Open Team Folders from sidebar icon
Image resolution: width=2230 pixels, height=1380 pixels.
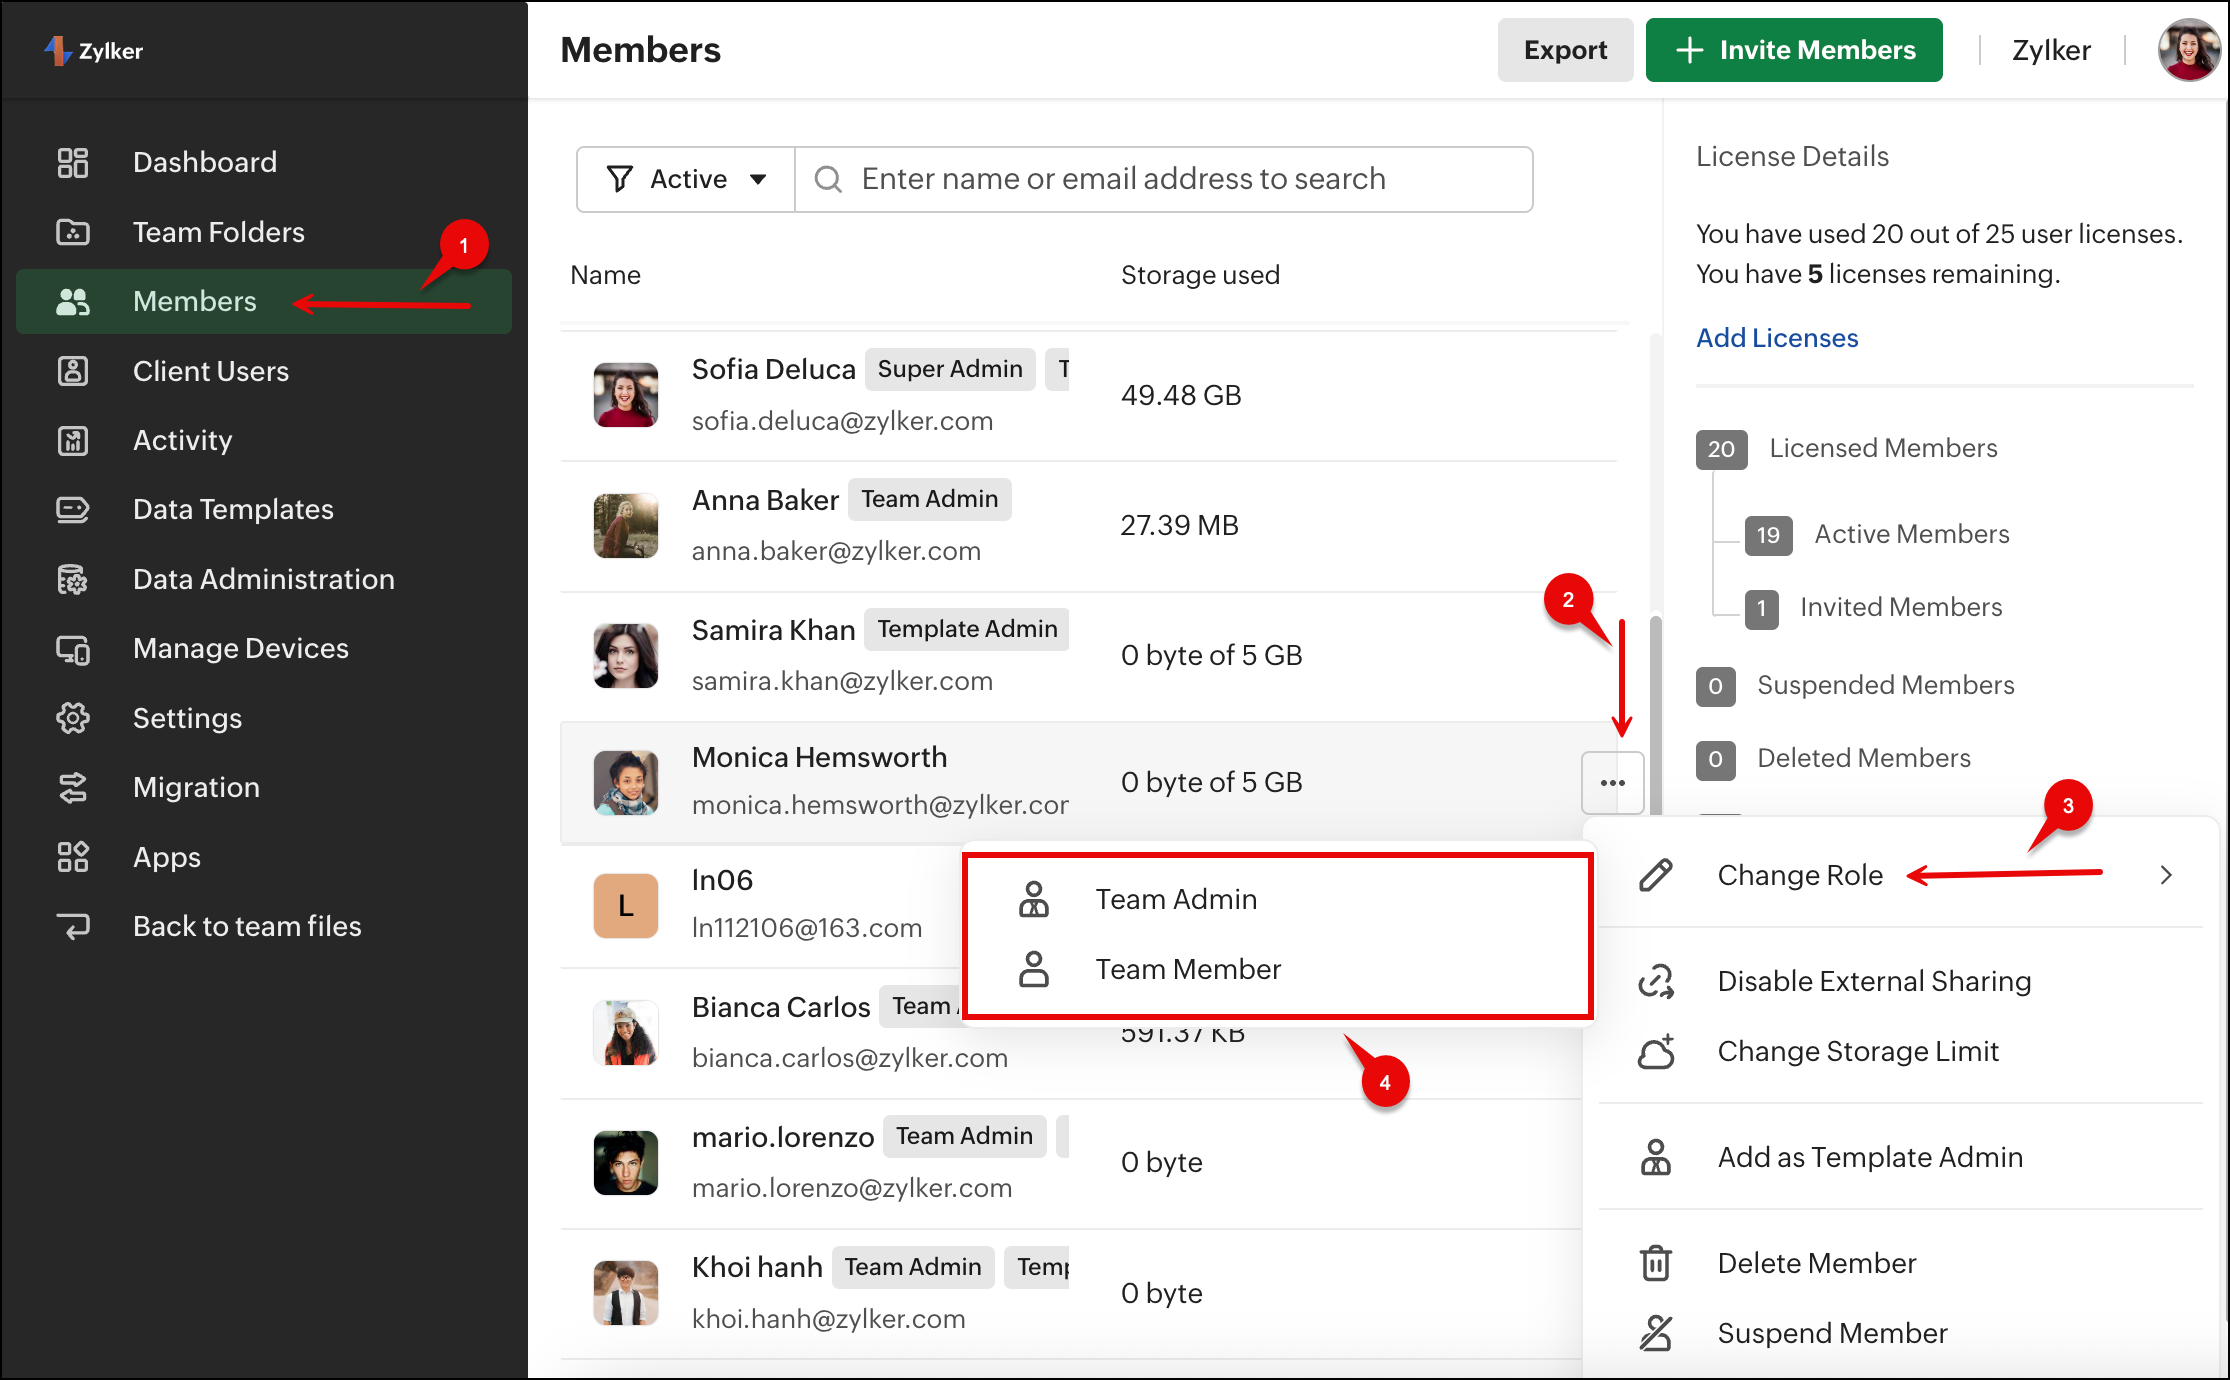(73, 232)
